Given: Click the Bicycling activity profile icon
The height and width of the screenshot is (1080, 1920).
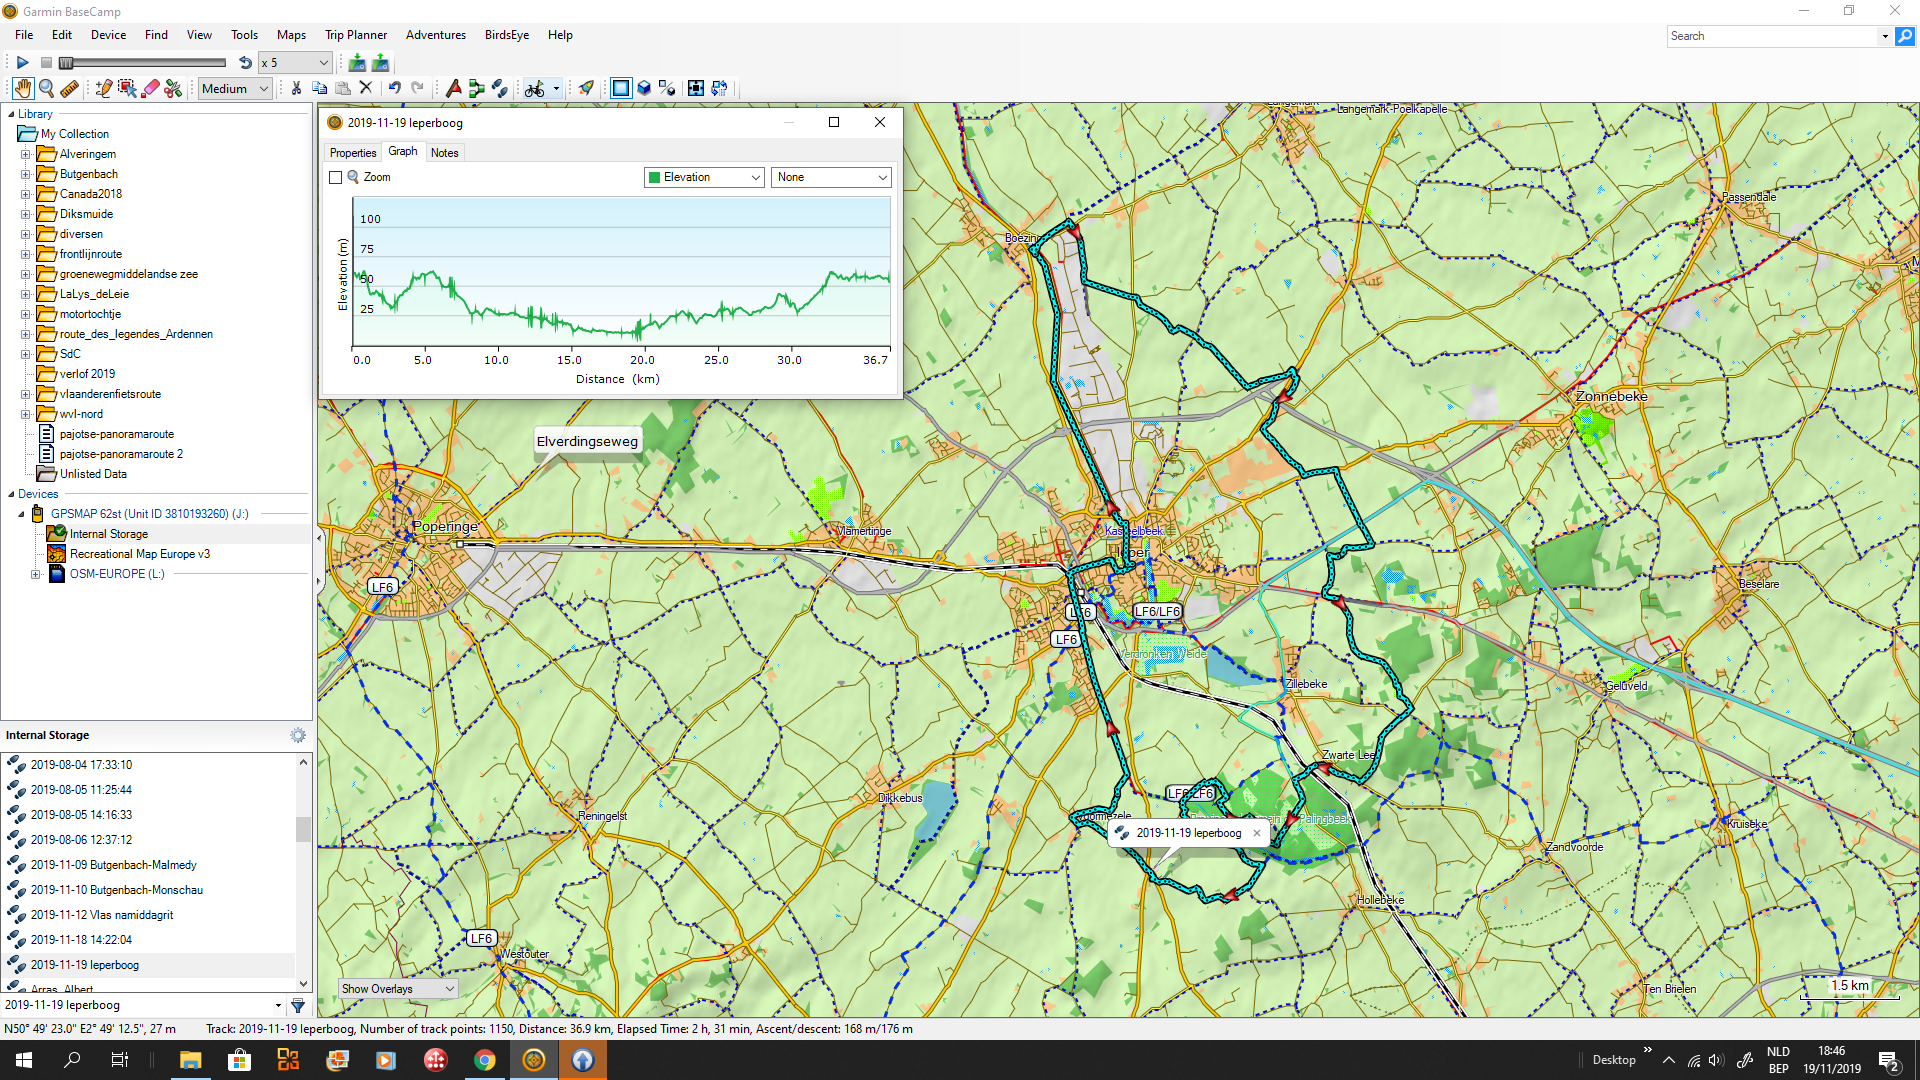Looking at the screenshot, I should 535,88.
